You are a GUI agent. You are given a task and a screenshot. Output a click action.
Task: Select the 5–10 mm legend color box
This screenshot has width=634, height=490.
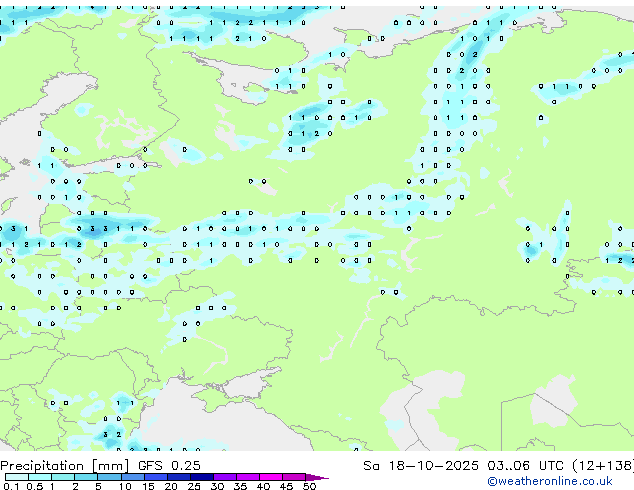pyautogui.click(x=109, y=477)
